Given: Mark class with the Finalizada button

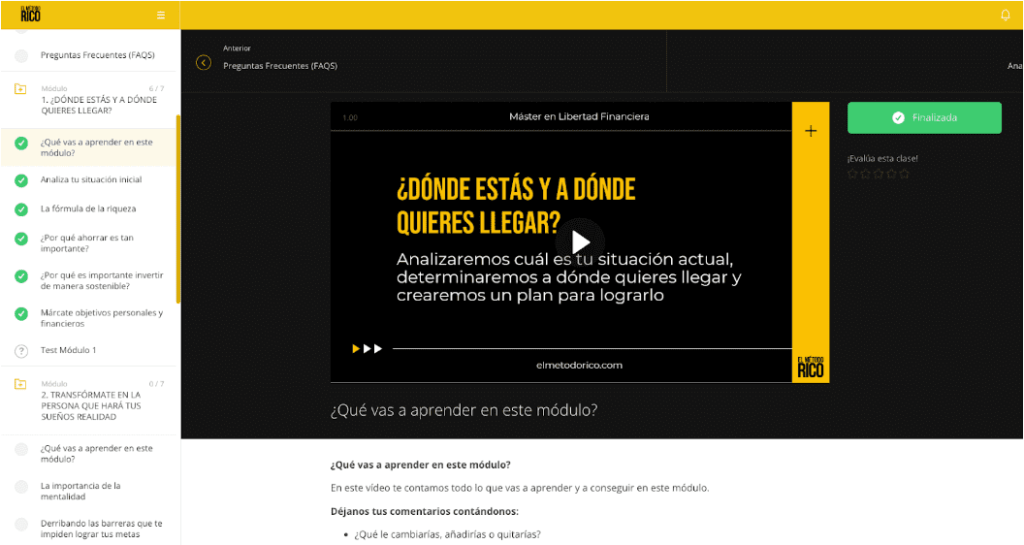Looking at the screenshot, I should 924,117.
